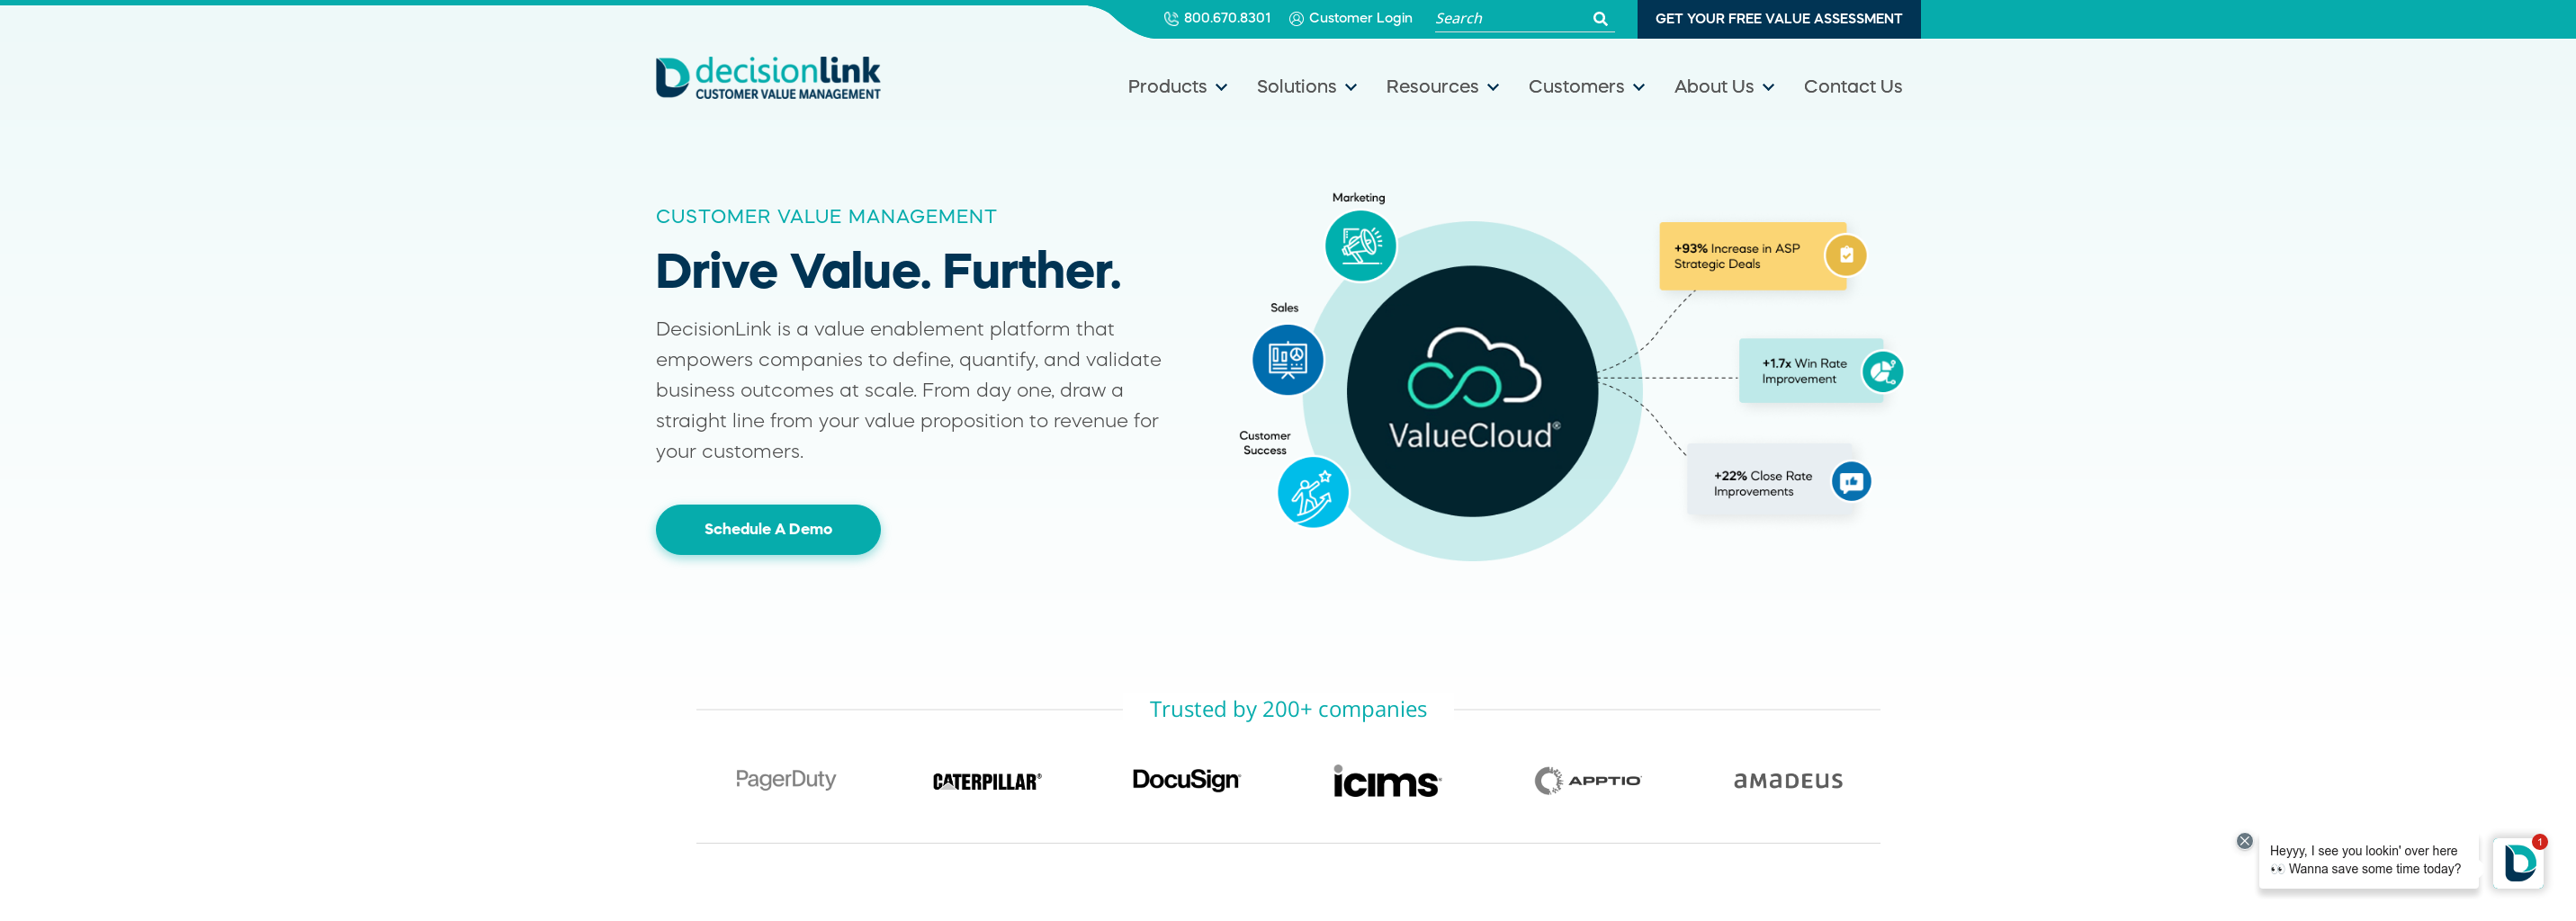Expand the Solutions dropdown chevron
The image size is (2576, 921).
click(1351, 88)
